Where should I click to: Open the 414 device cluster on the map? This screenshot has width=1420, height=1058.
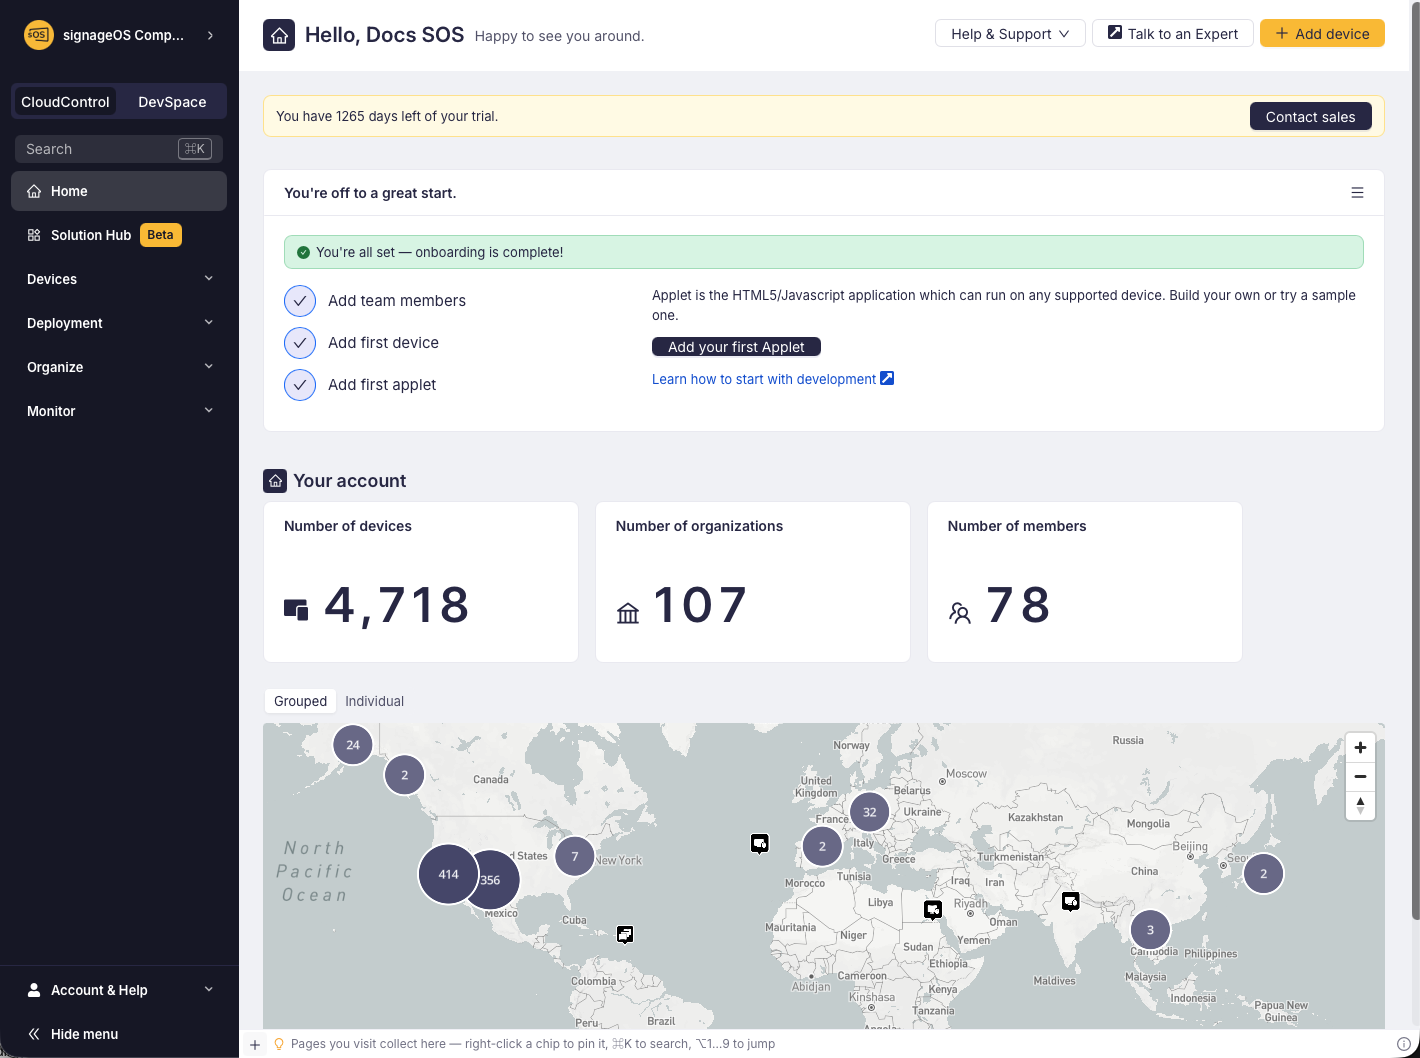[448, 874]
